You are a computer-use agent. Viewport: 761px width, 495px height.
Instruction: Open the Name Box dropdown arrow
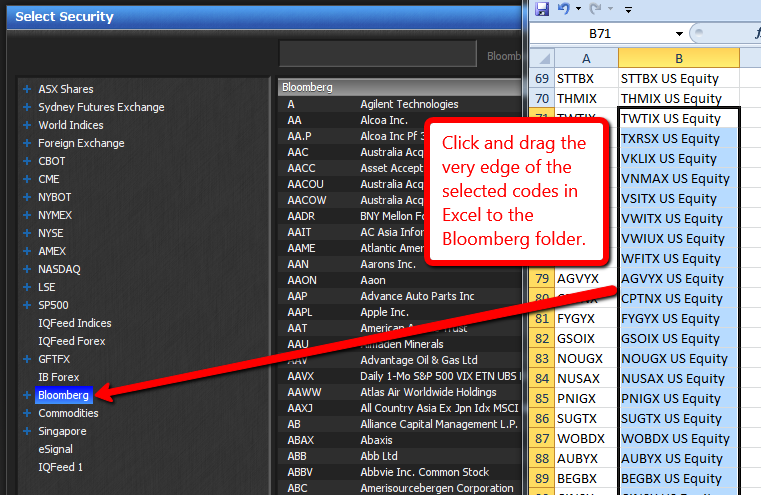(679, 34)
